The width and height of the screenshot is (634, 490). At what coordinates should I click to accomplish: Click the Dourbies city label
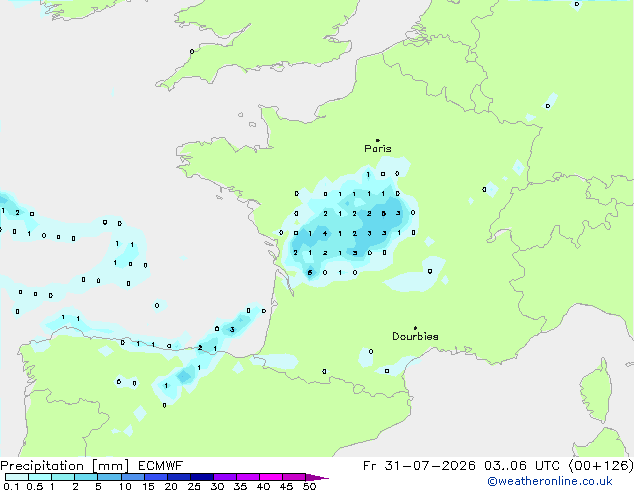(x=415, y=336)
